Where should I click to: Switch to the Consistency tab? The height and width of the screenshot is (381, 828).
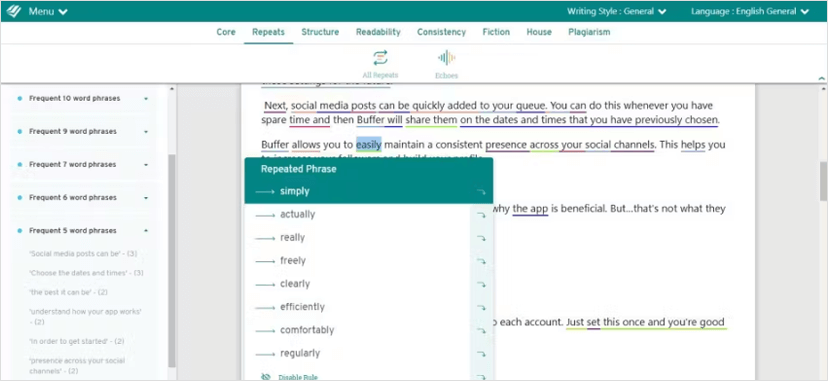click(441, 32)
